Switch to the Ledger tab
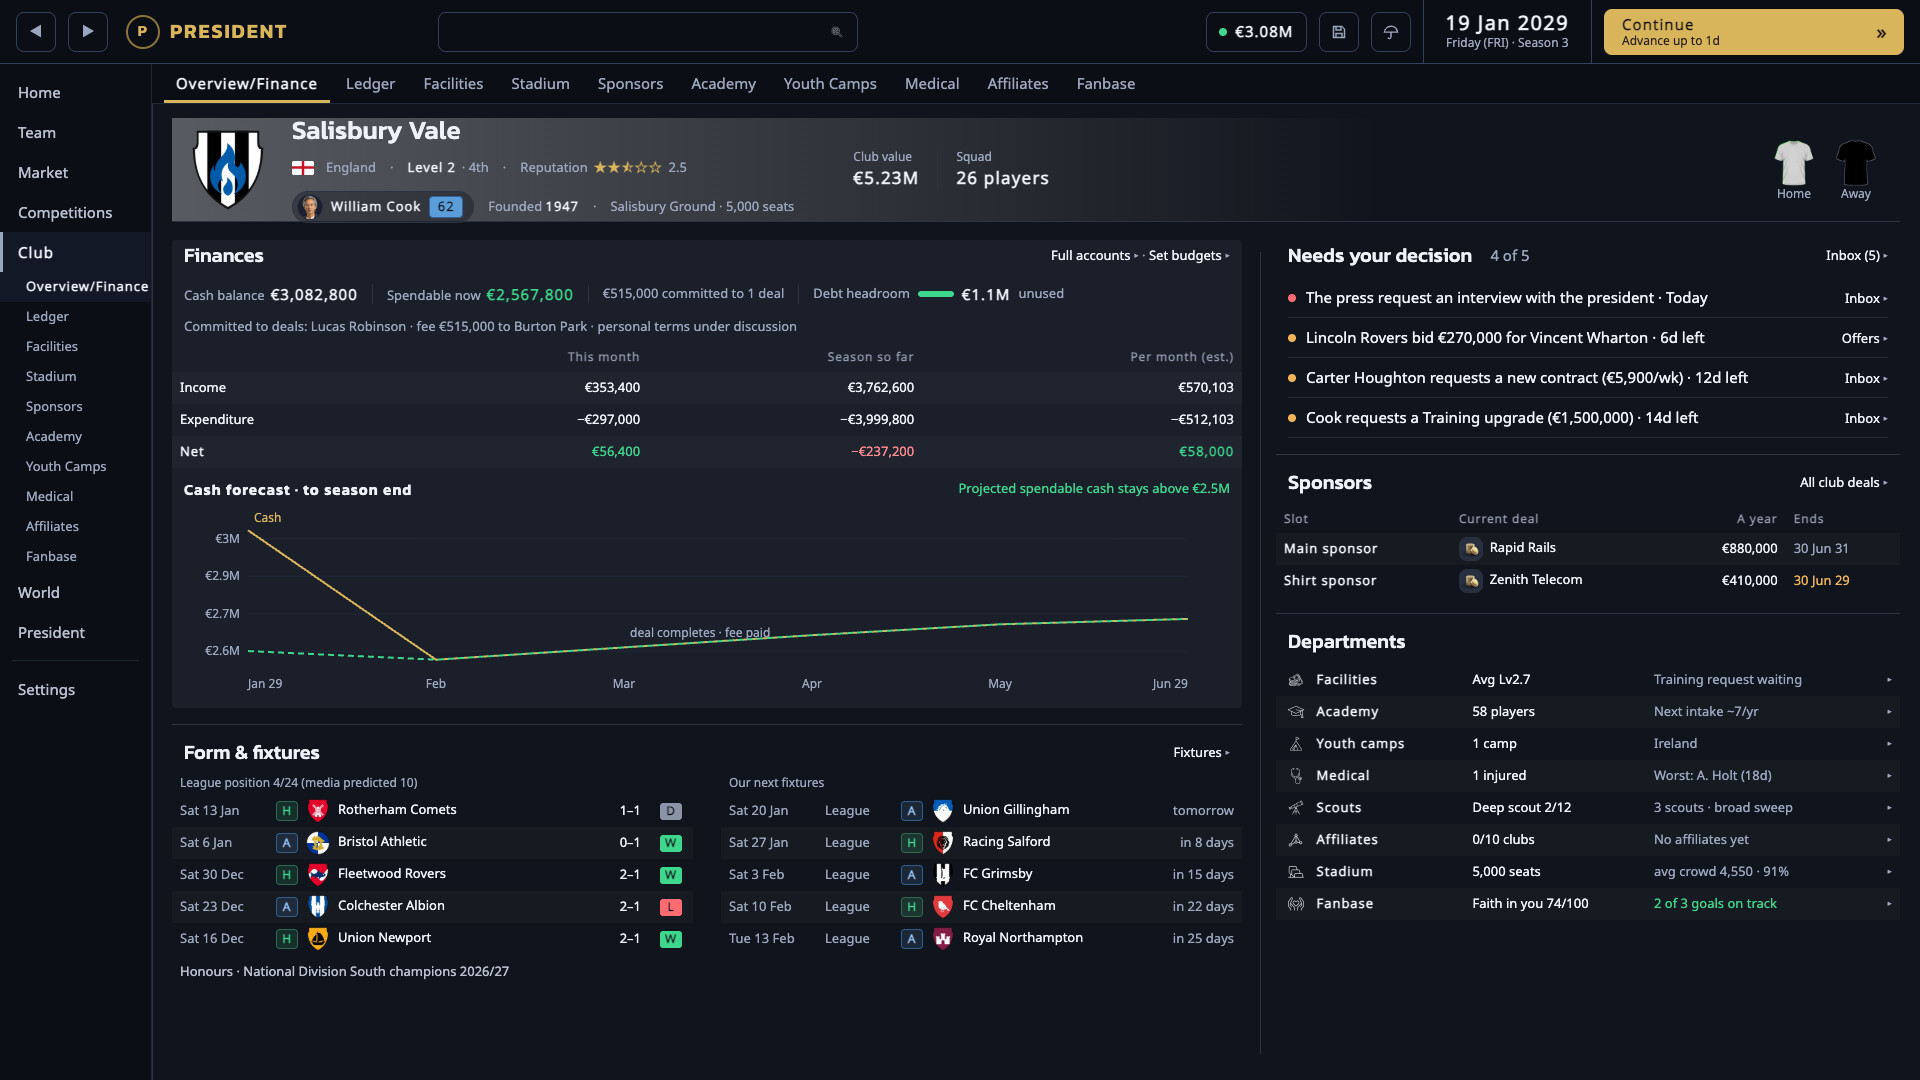1920x1080 pixels. click(x=370, y=84)
